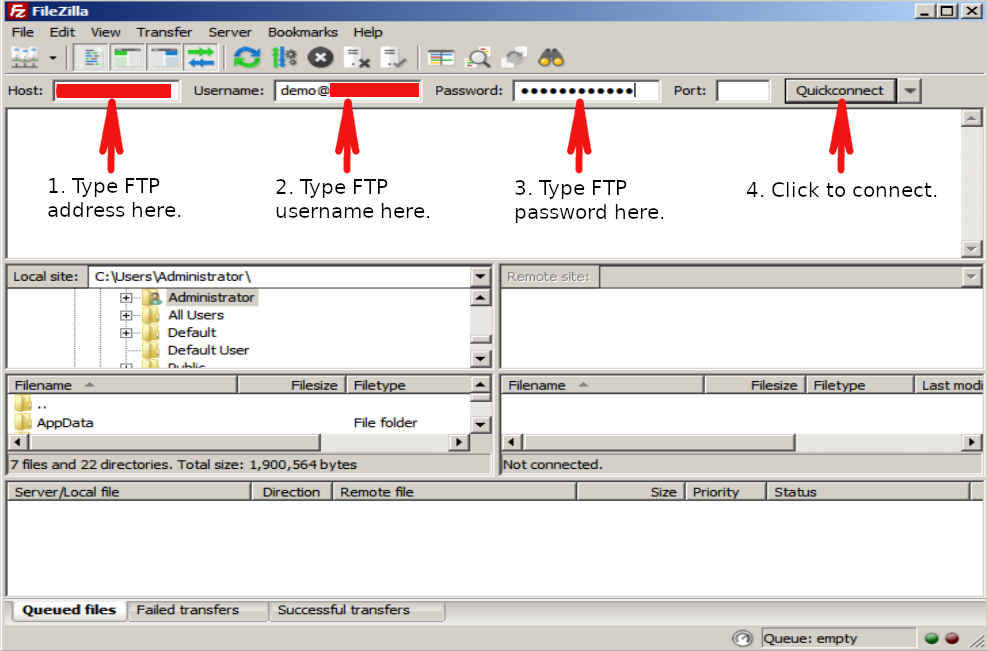The image size is (988, 651).
Task: Click the Priority queue column header
Action: pyautogui.click(x=726, y=492)
